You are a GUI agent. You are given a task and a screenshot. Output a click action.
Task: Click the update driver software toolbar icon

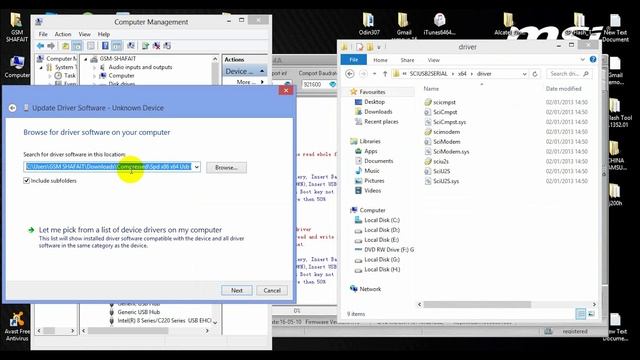(x=145, y=46)
